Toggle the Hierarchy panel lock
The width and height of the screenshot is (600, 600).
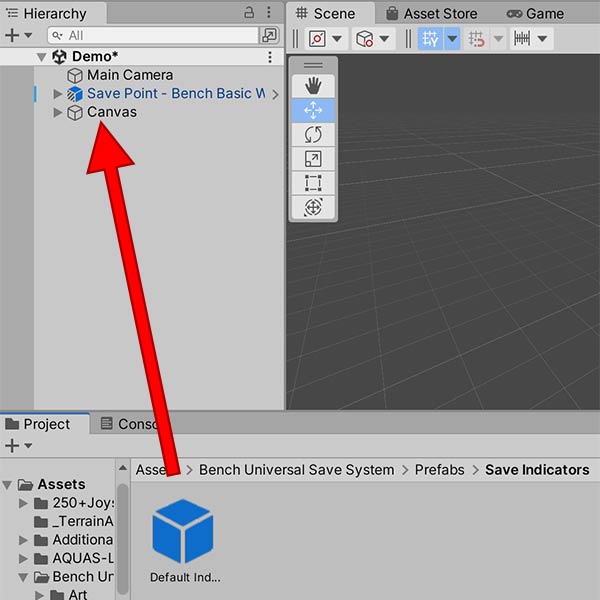pyautogui.click(x=249, y=13)
